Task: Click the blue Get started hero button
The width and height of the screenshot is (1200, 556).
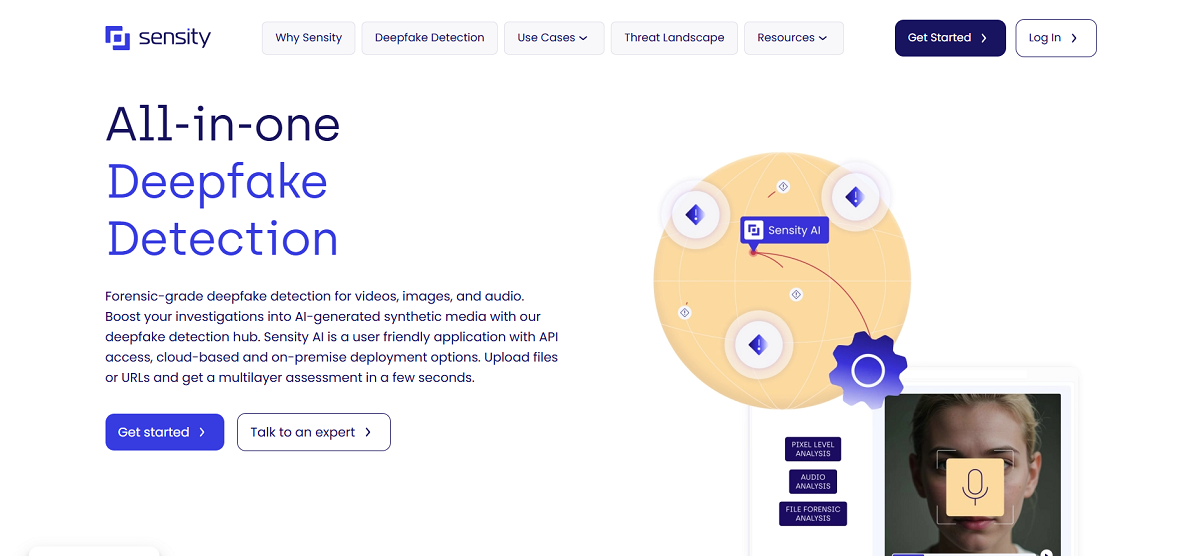Action: (x=164, y=432)
